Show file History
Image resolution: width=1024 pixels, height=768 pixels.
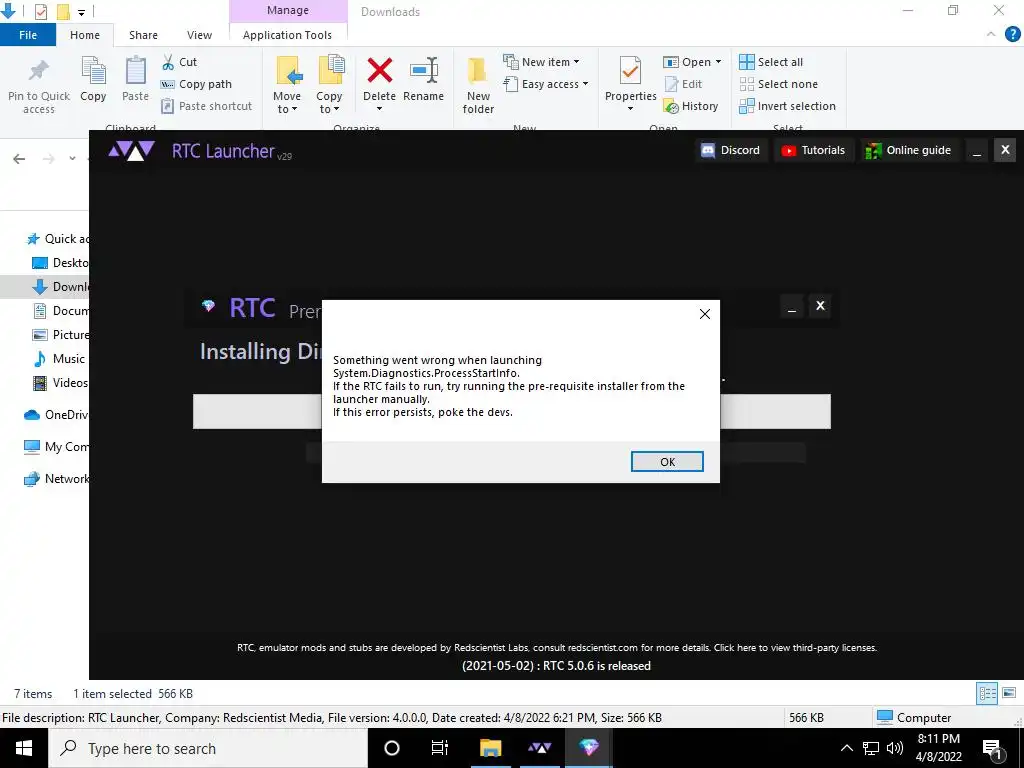(x=690, y=106)
